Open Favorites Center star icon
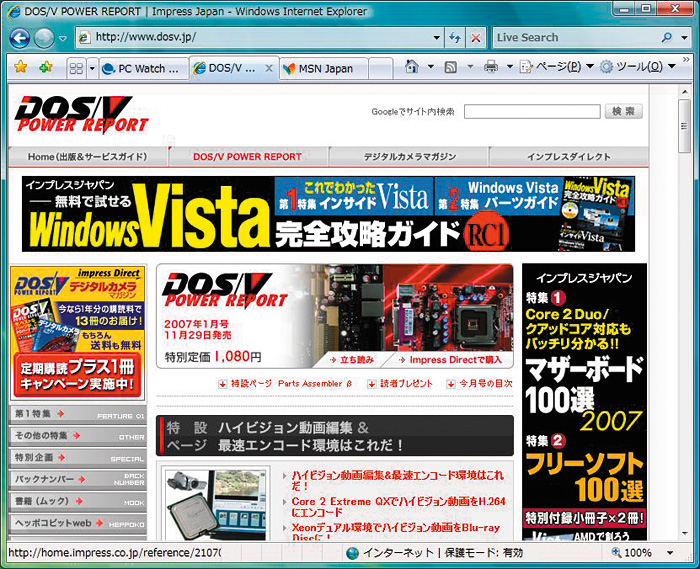 click(x=21, y=68)
